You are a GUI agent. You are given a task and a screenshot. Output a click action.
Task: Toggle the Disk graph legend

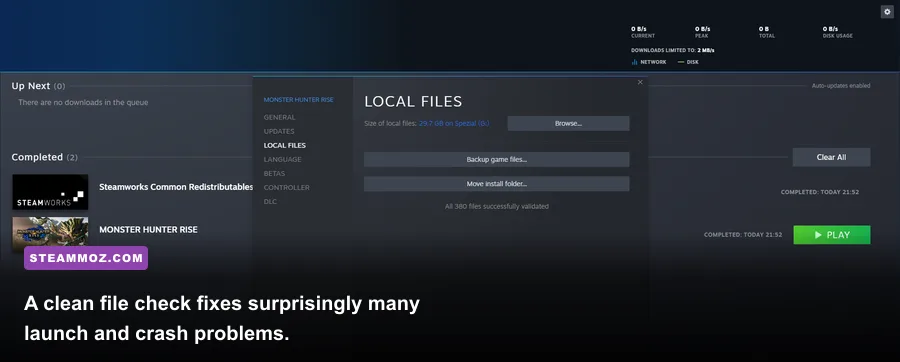click(x=688, y=62)
